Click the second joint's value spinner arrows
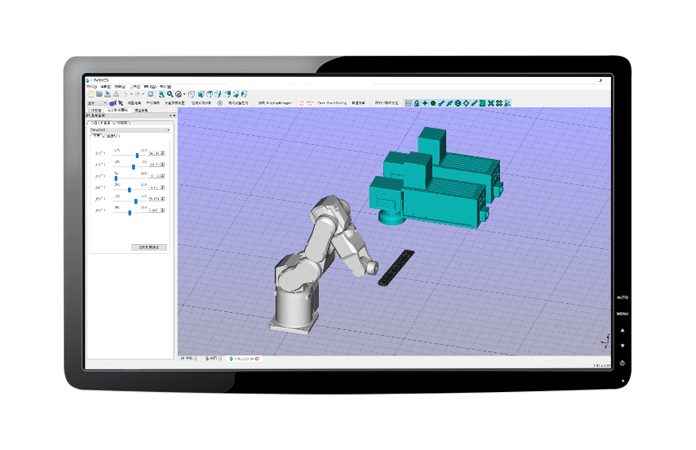 pyautogui.click(x=162, y=165)
